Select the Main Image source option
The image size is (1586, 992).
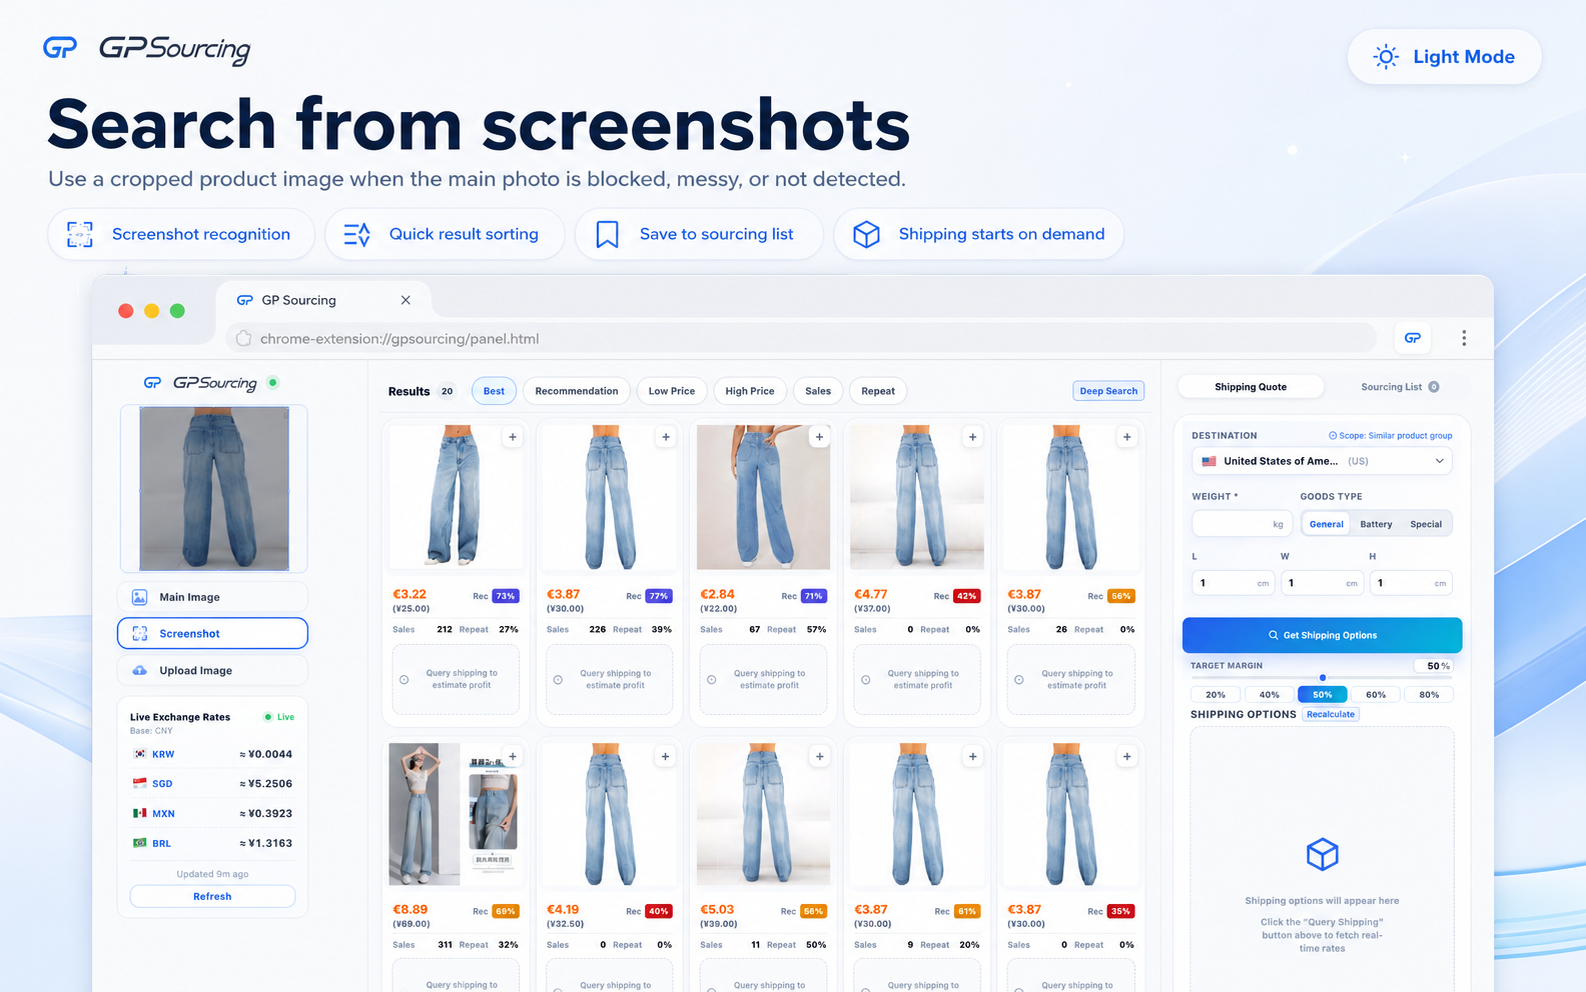click(212, 597)
